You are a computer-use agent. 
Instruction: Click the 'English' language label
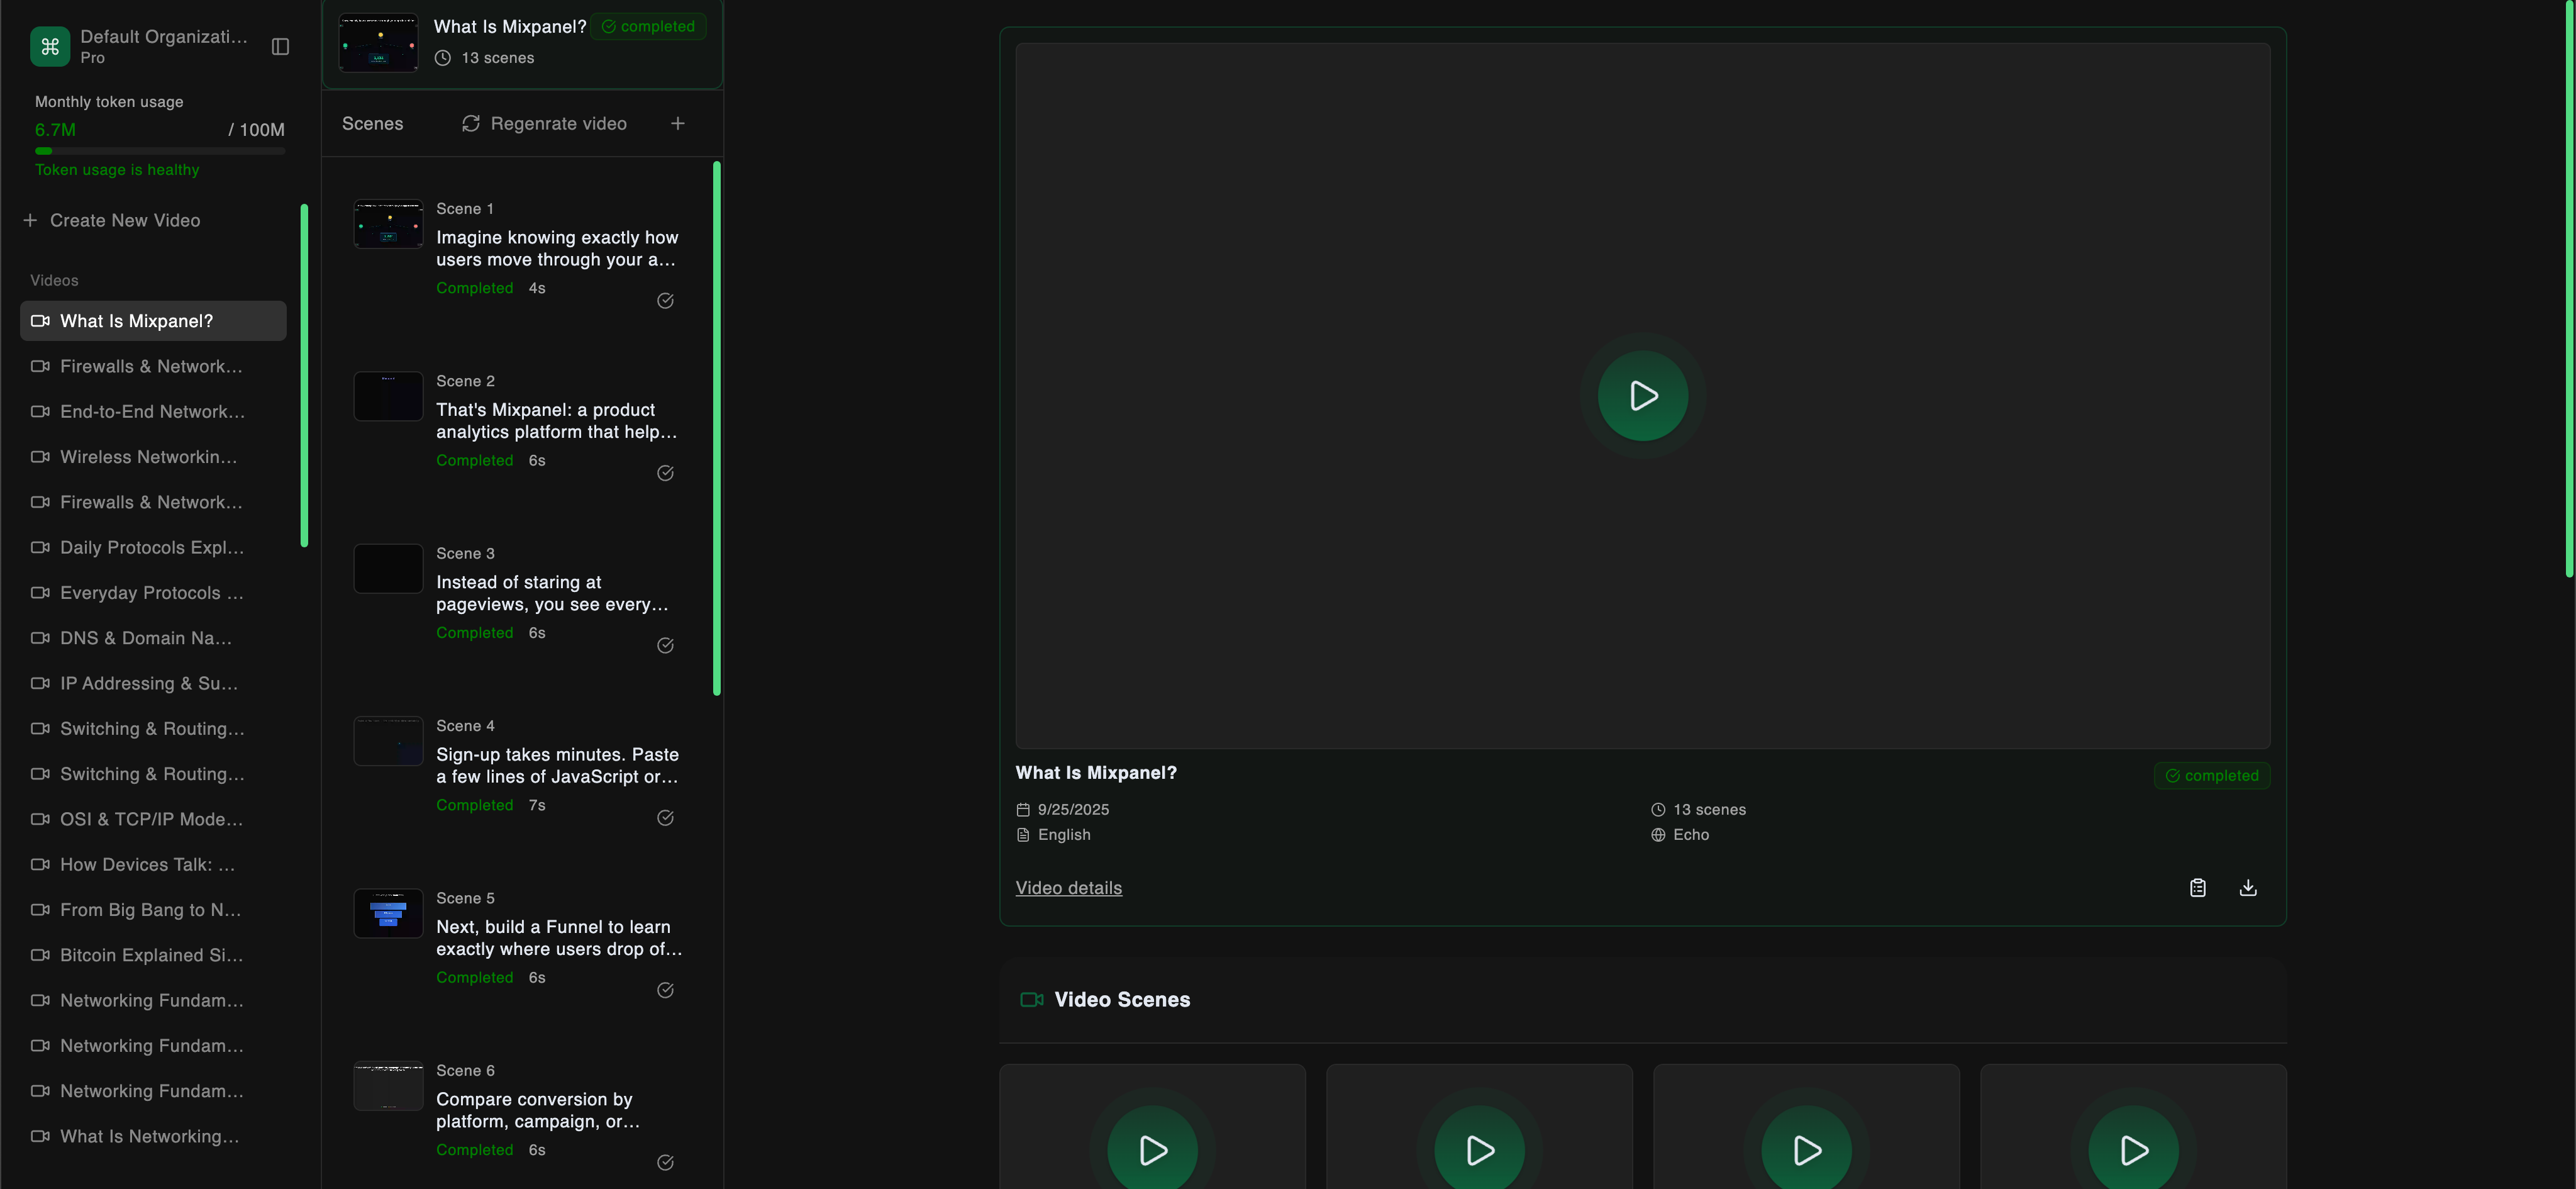point(1064,834)
